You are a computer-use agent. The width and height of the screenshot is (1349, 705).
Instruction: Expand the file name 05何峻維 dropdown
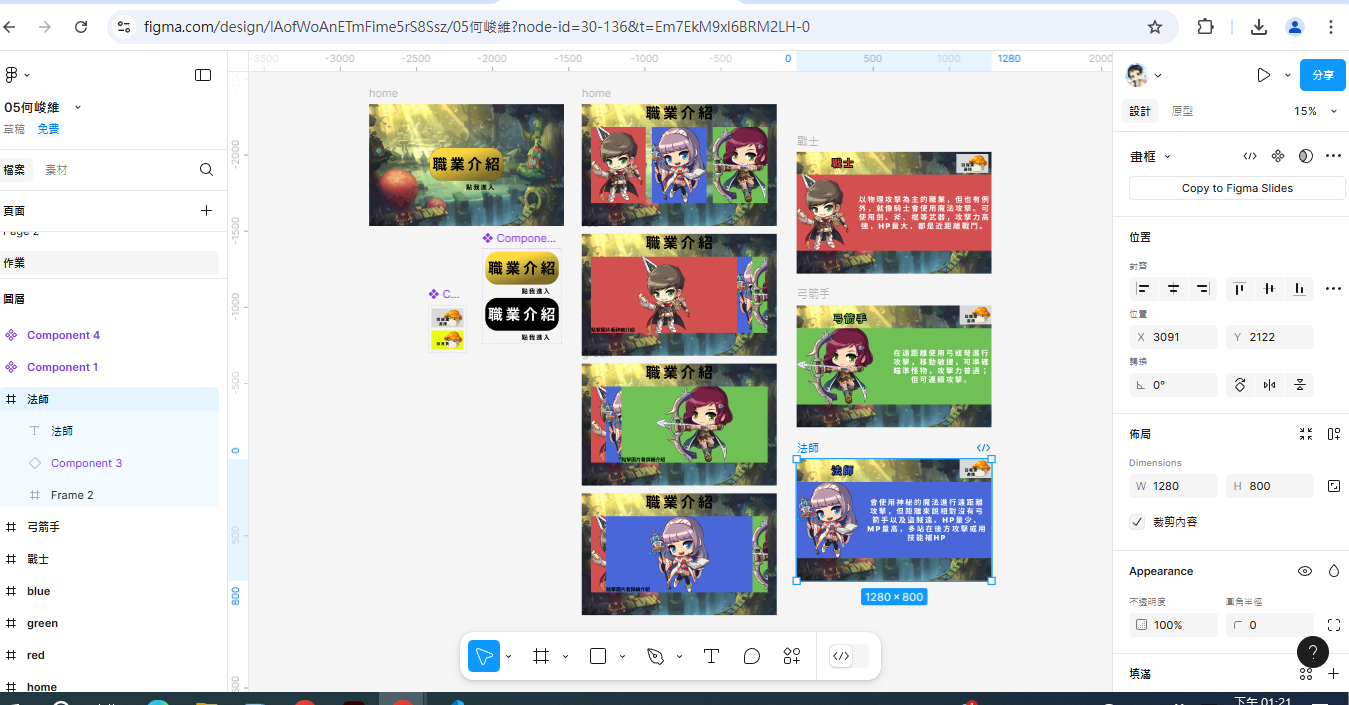pos(78,107)
